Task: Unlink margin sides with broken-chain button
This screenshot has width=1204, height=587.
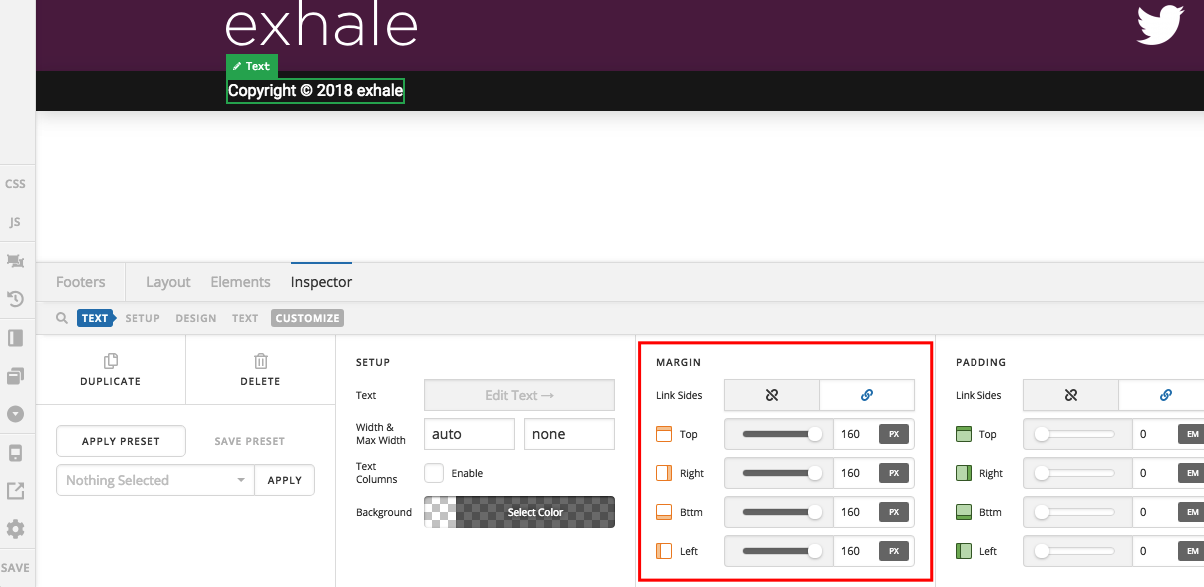Action: click(771, 395)
